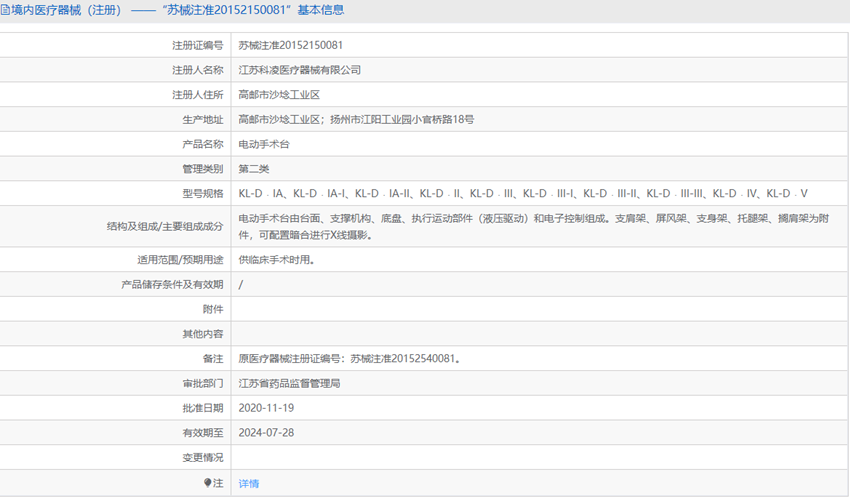Click the lightbulb icon next to 注
Viewport: 850px width, 498px height.
click(x=207, y=483)
